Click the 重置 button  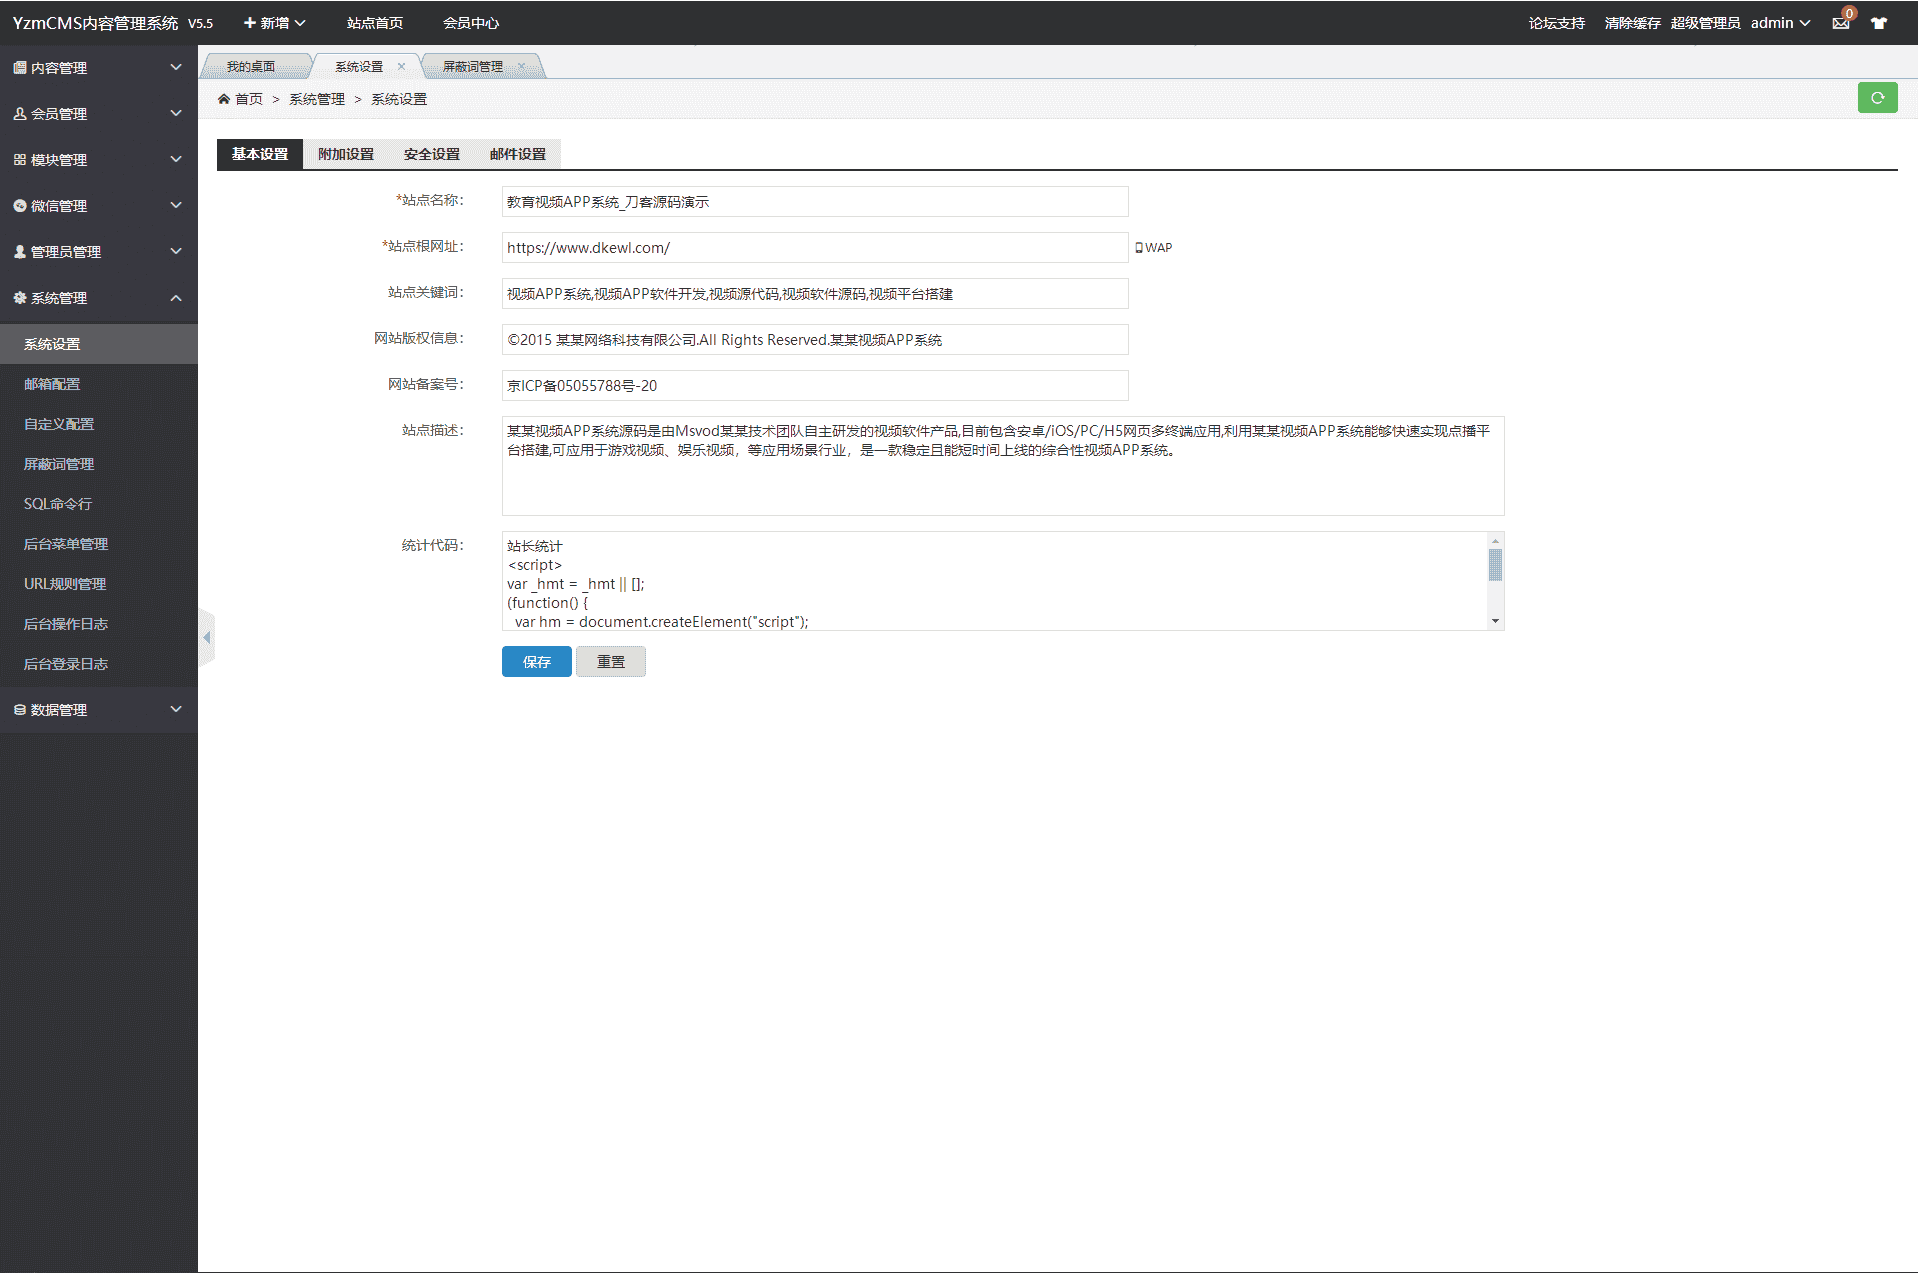[x=611, y=662]
